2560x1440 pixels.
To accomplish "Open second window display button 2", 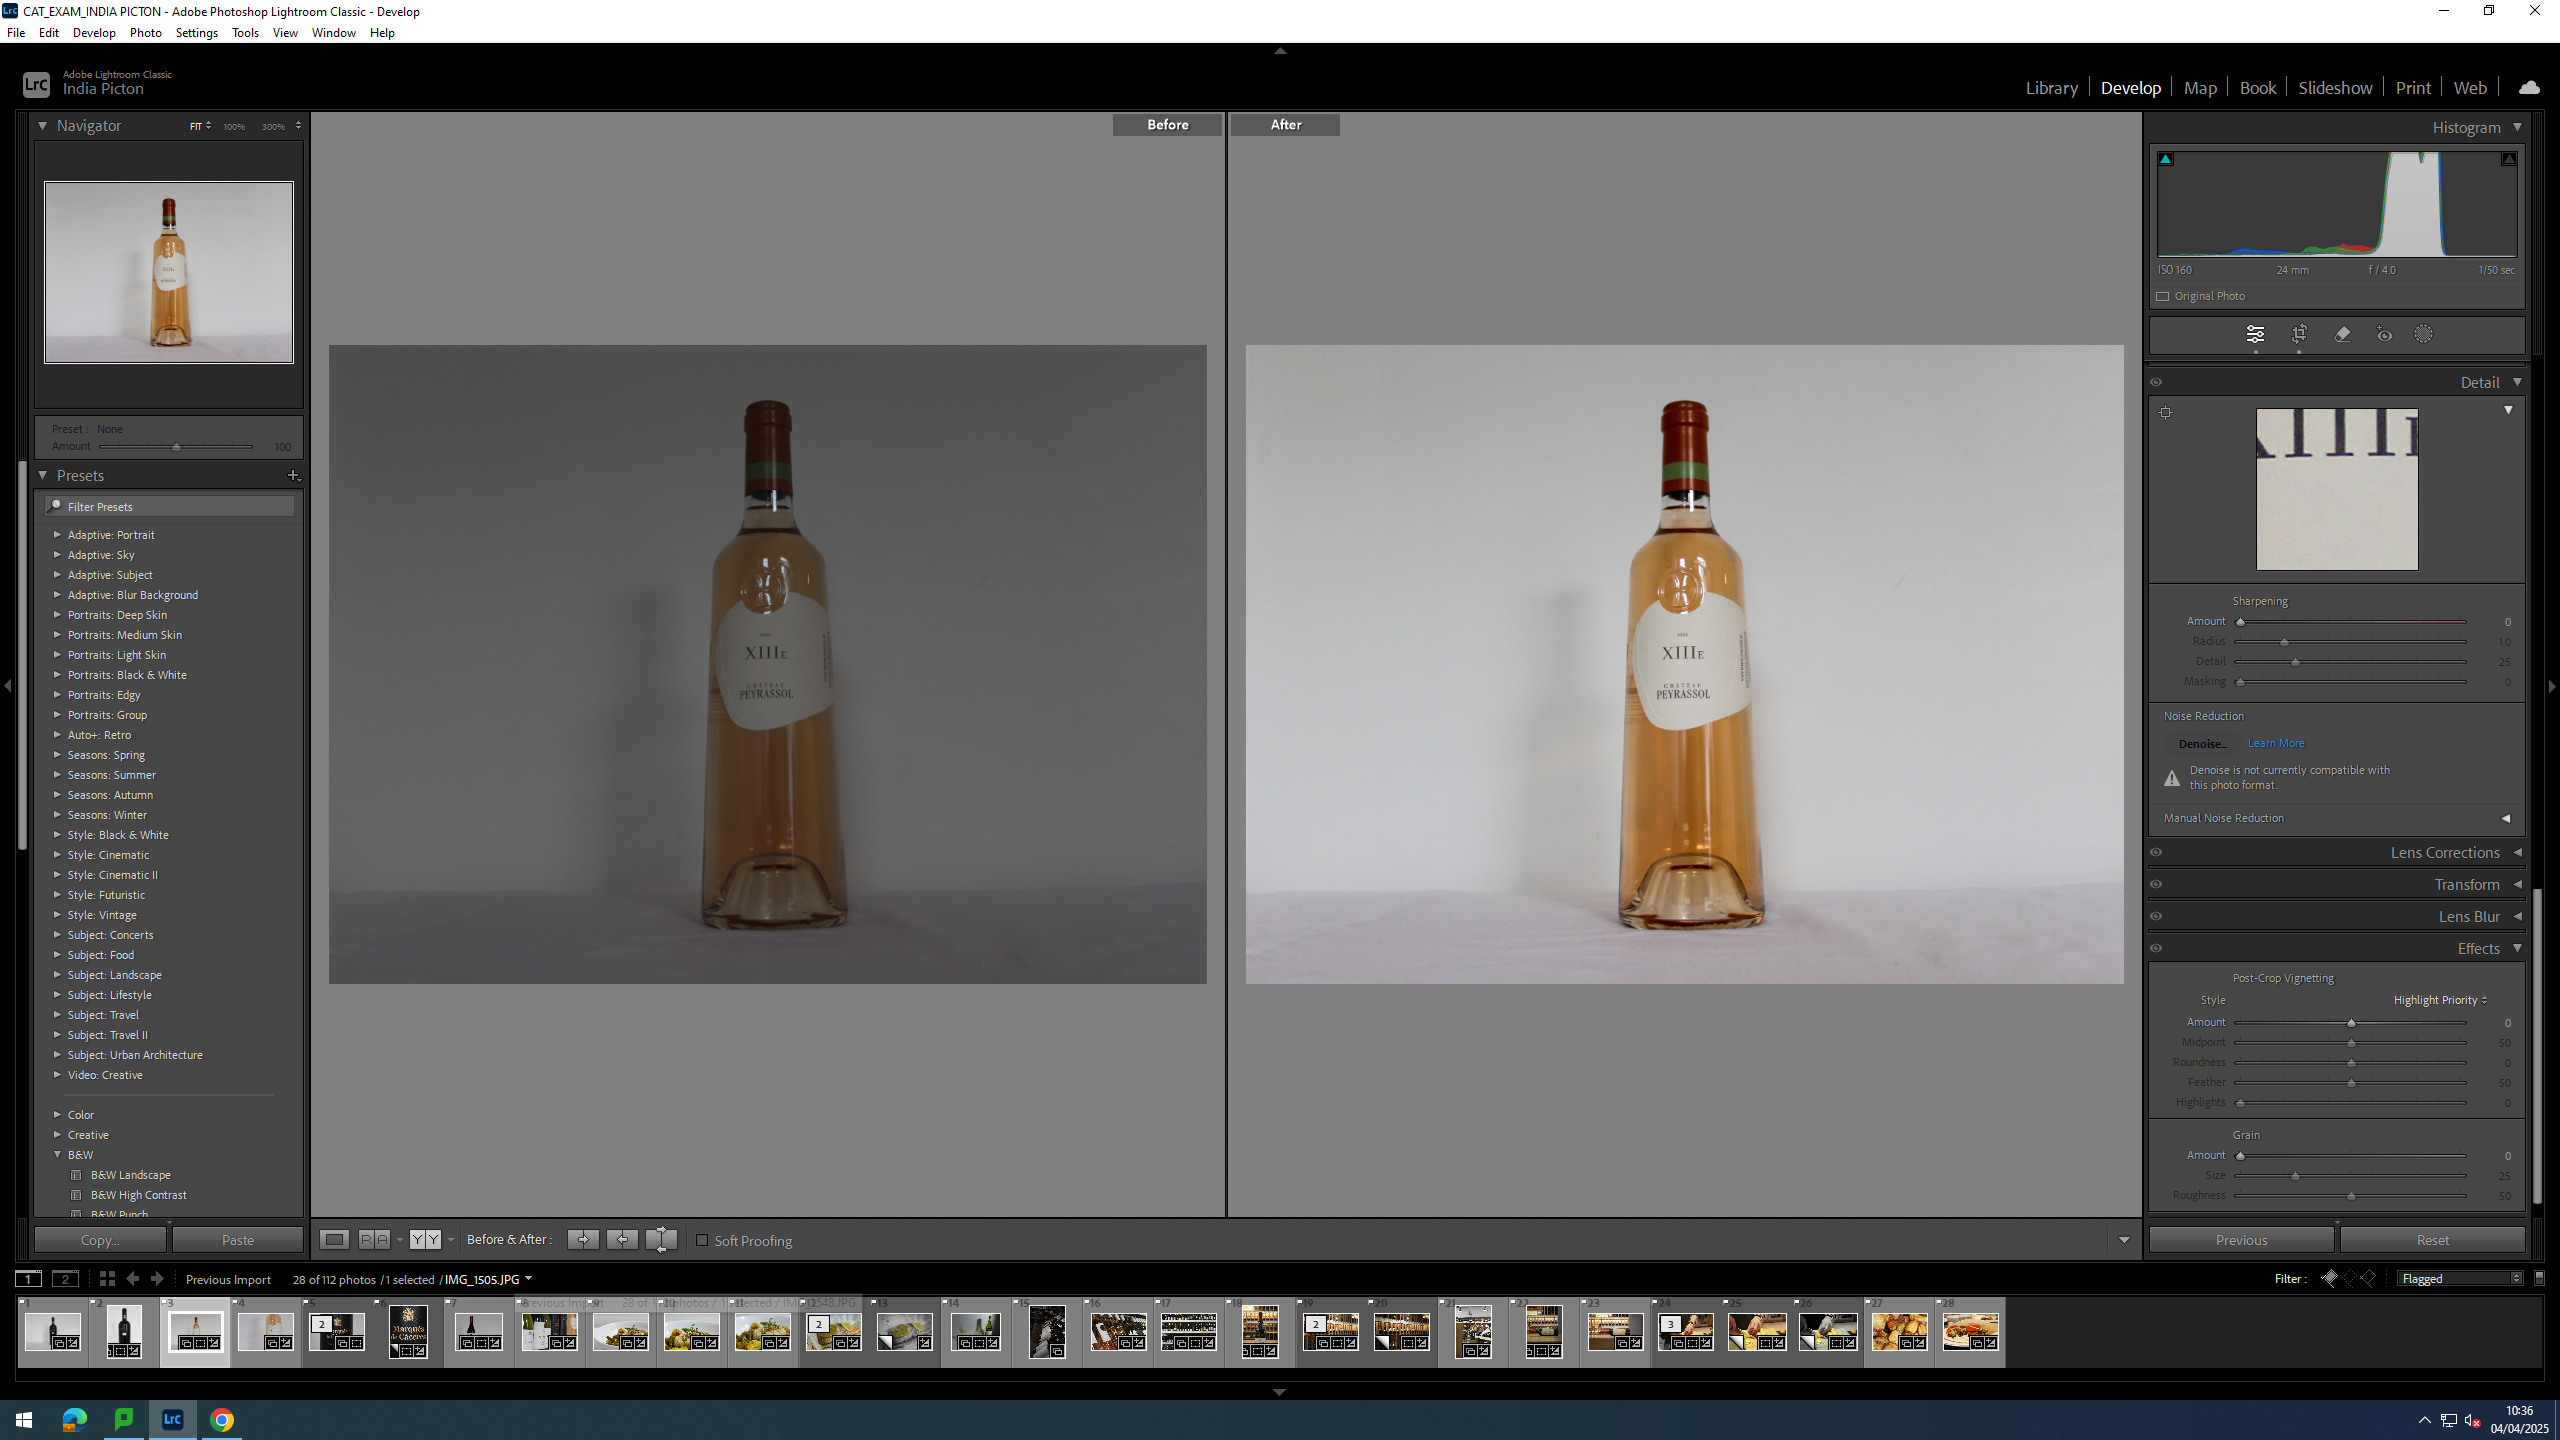I will point(66,1279).
